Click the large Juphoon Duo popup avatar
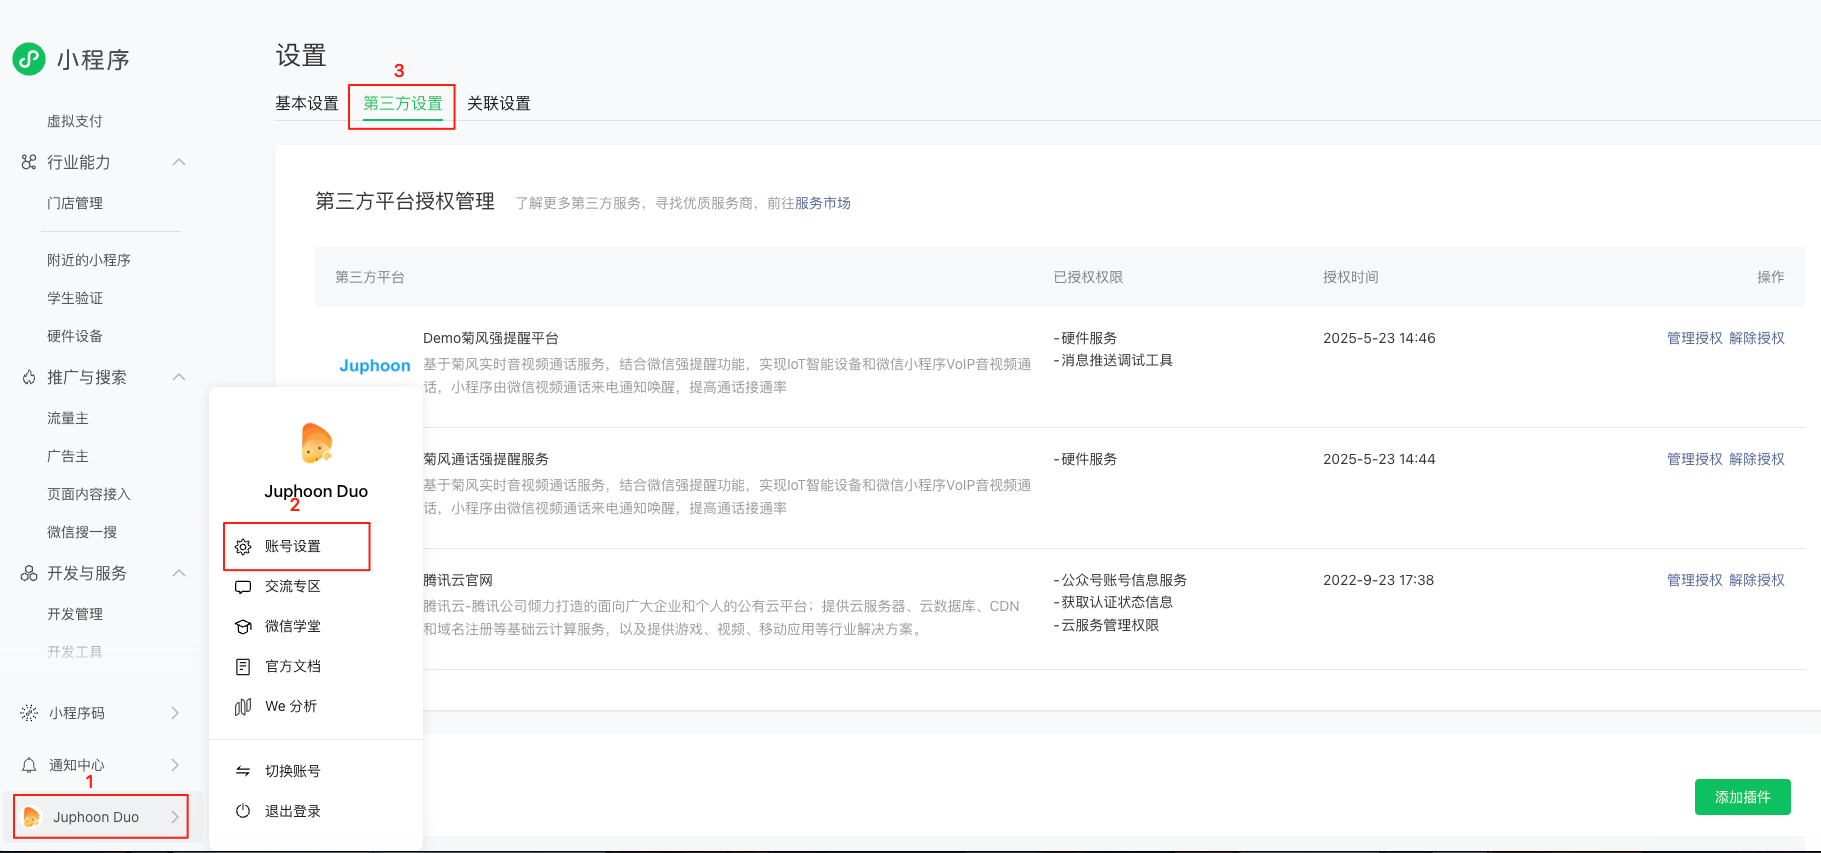 click(317, 443)
